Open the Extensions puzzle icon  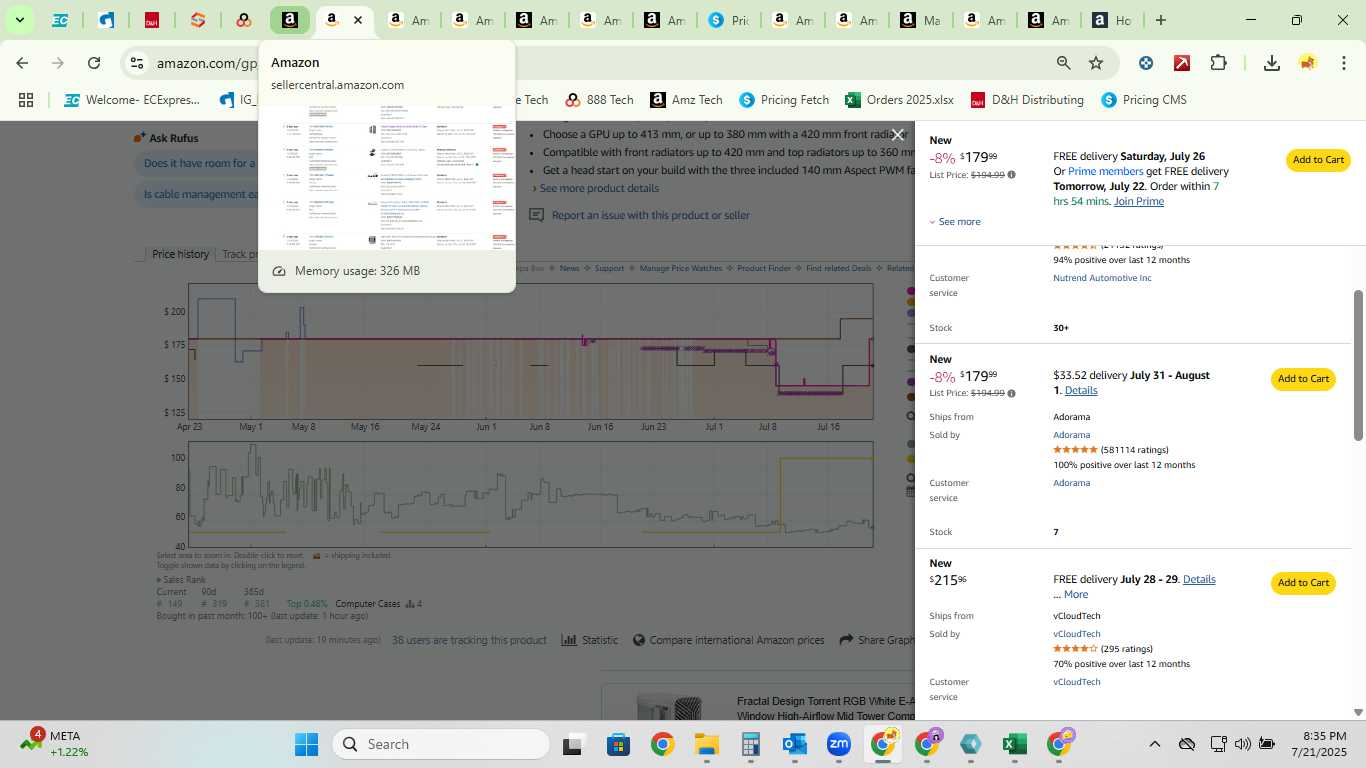[1218, 63]
